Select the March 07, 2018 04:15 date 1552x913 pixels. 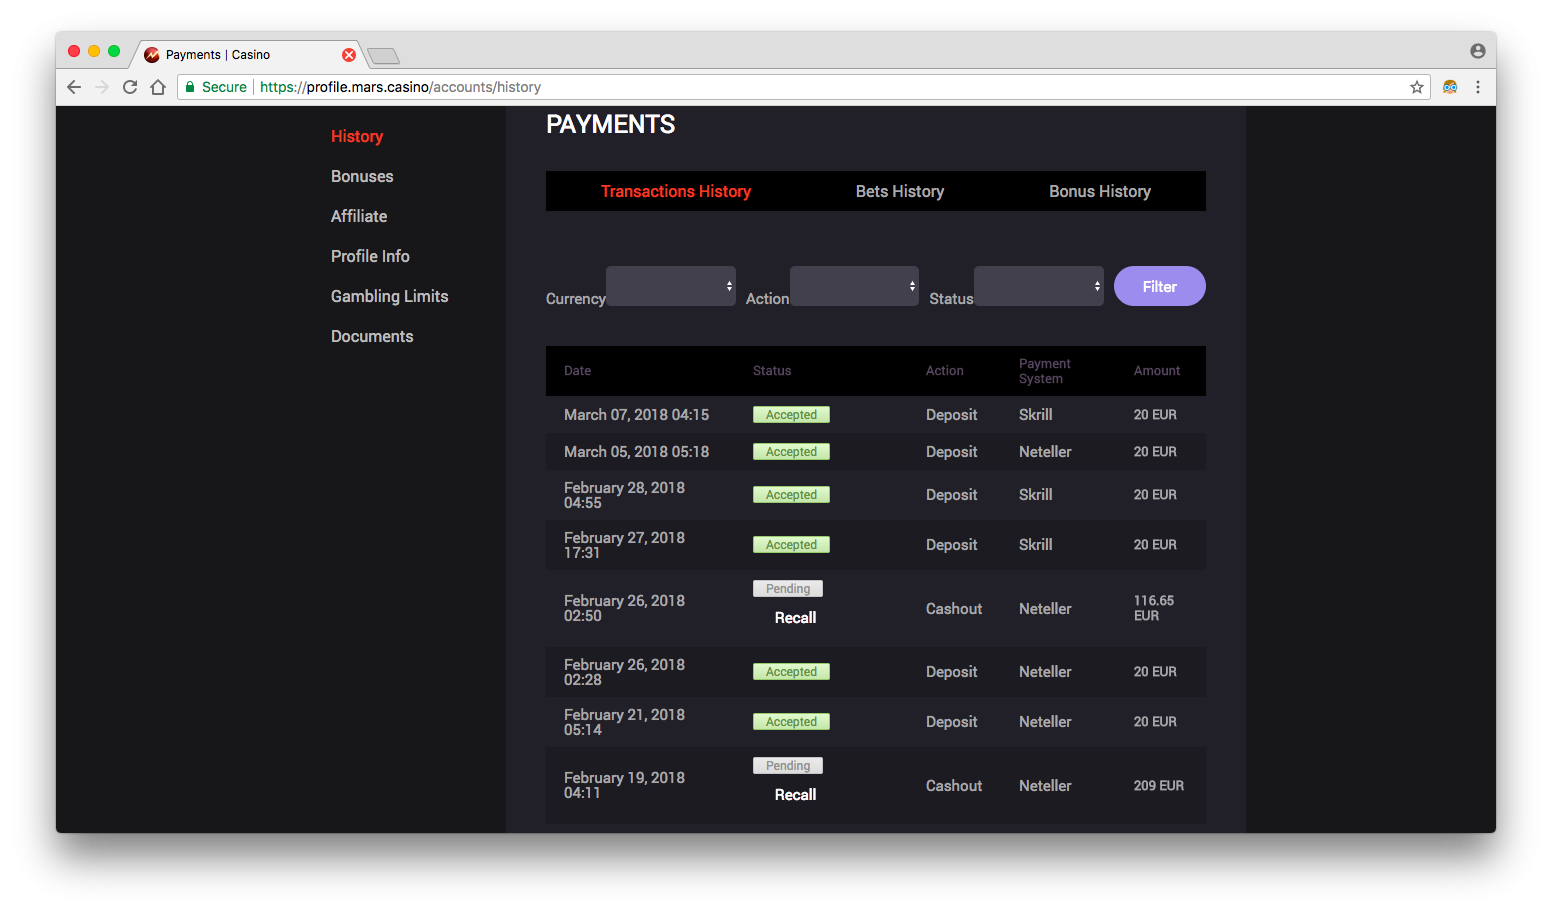636,415
